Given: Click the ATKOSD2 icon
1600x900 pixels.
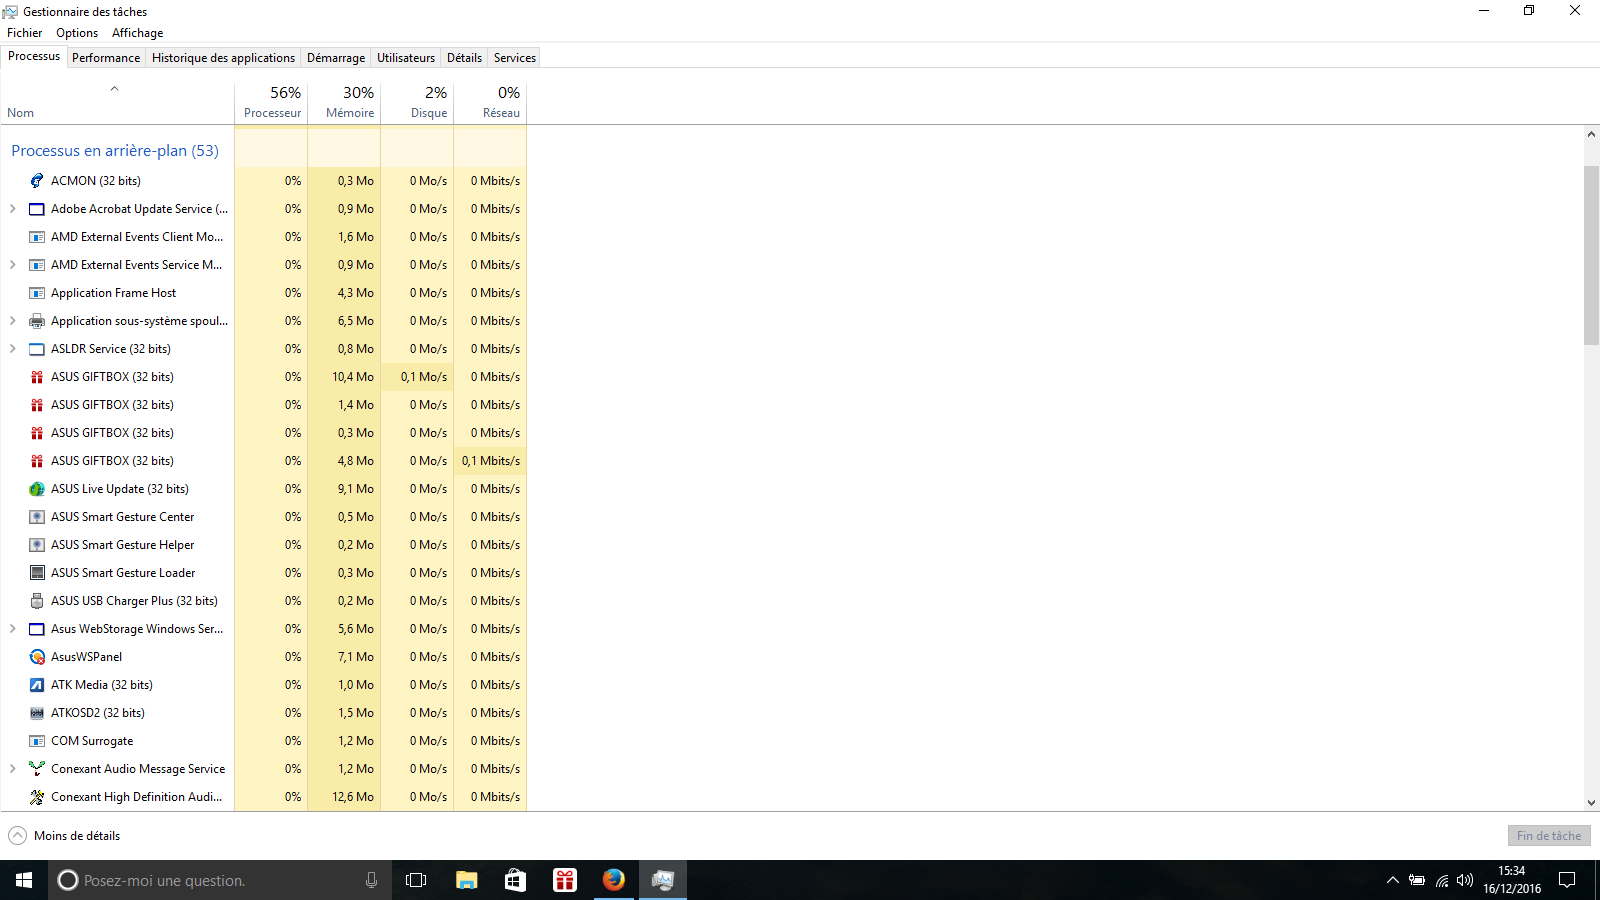Looking at the screenshot, I should pyautogui.click(x=37, y=713).
